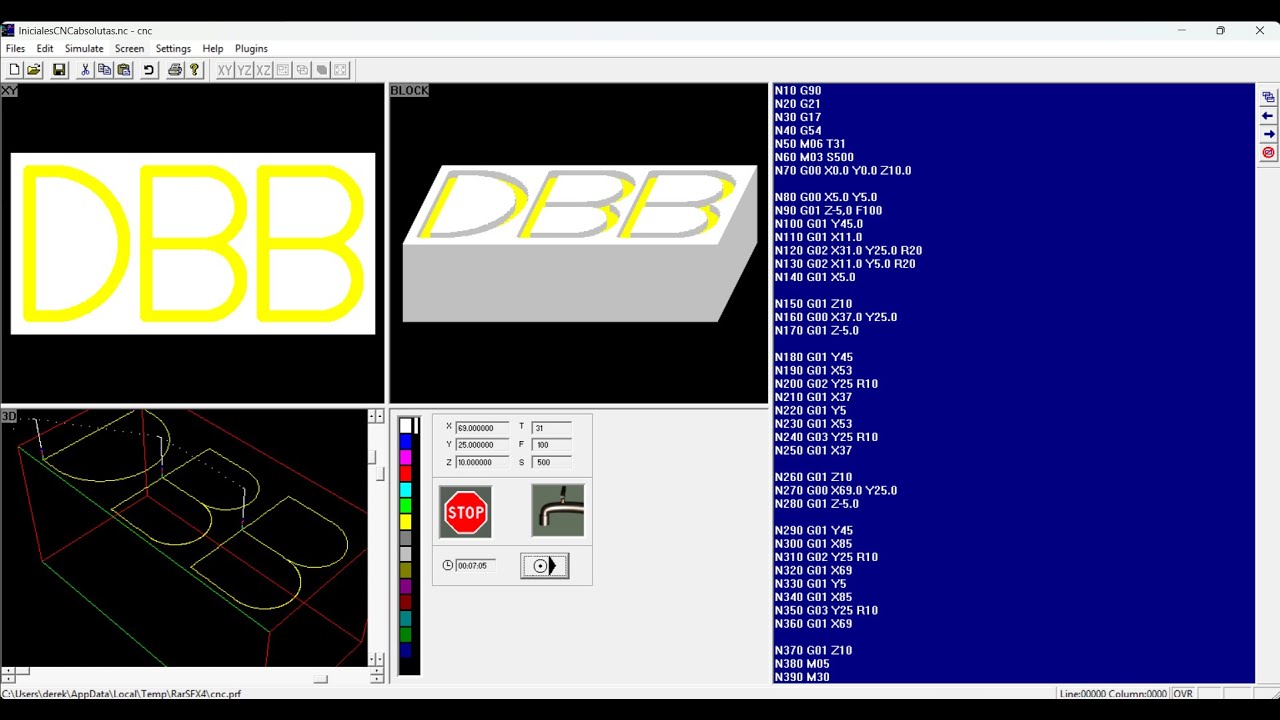1280x720 pixels.
Task: Click the BLOCK view label
Action: tap(409, 91)
